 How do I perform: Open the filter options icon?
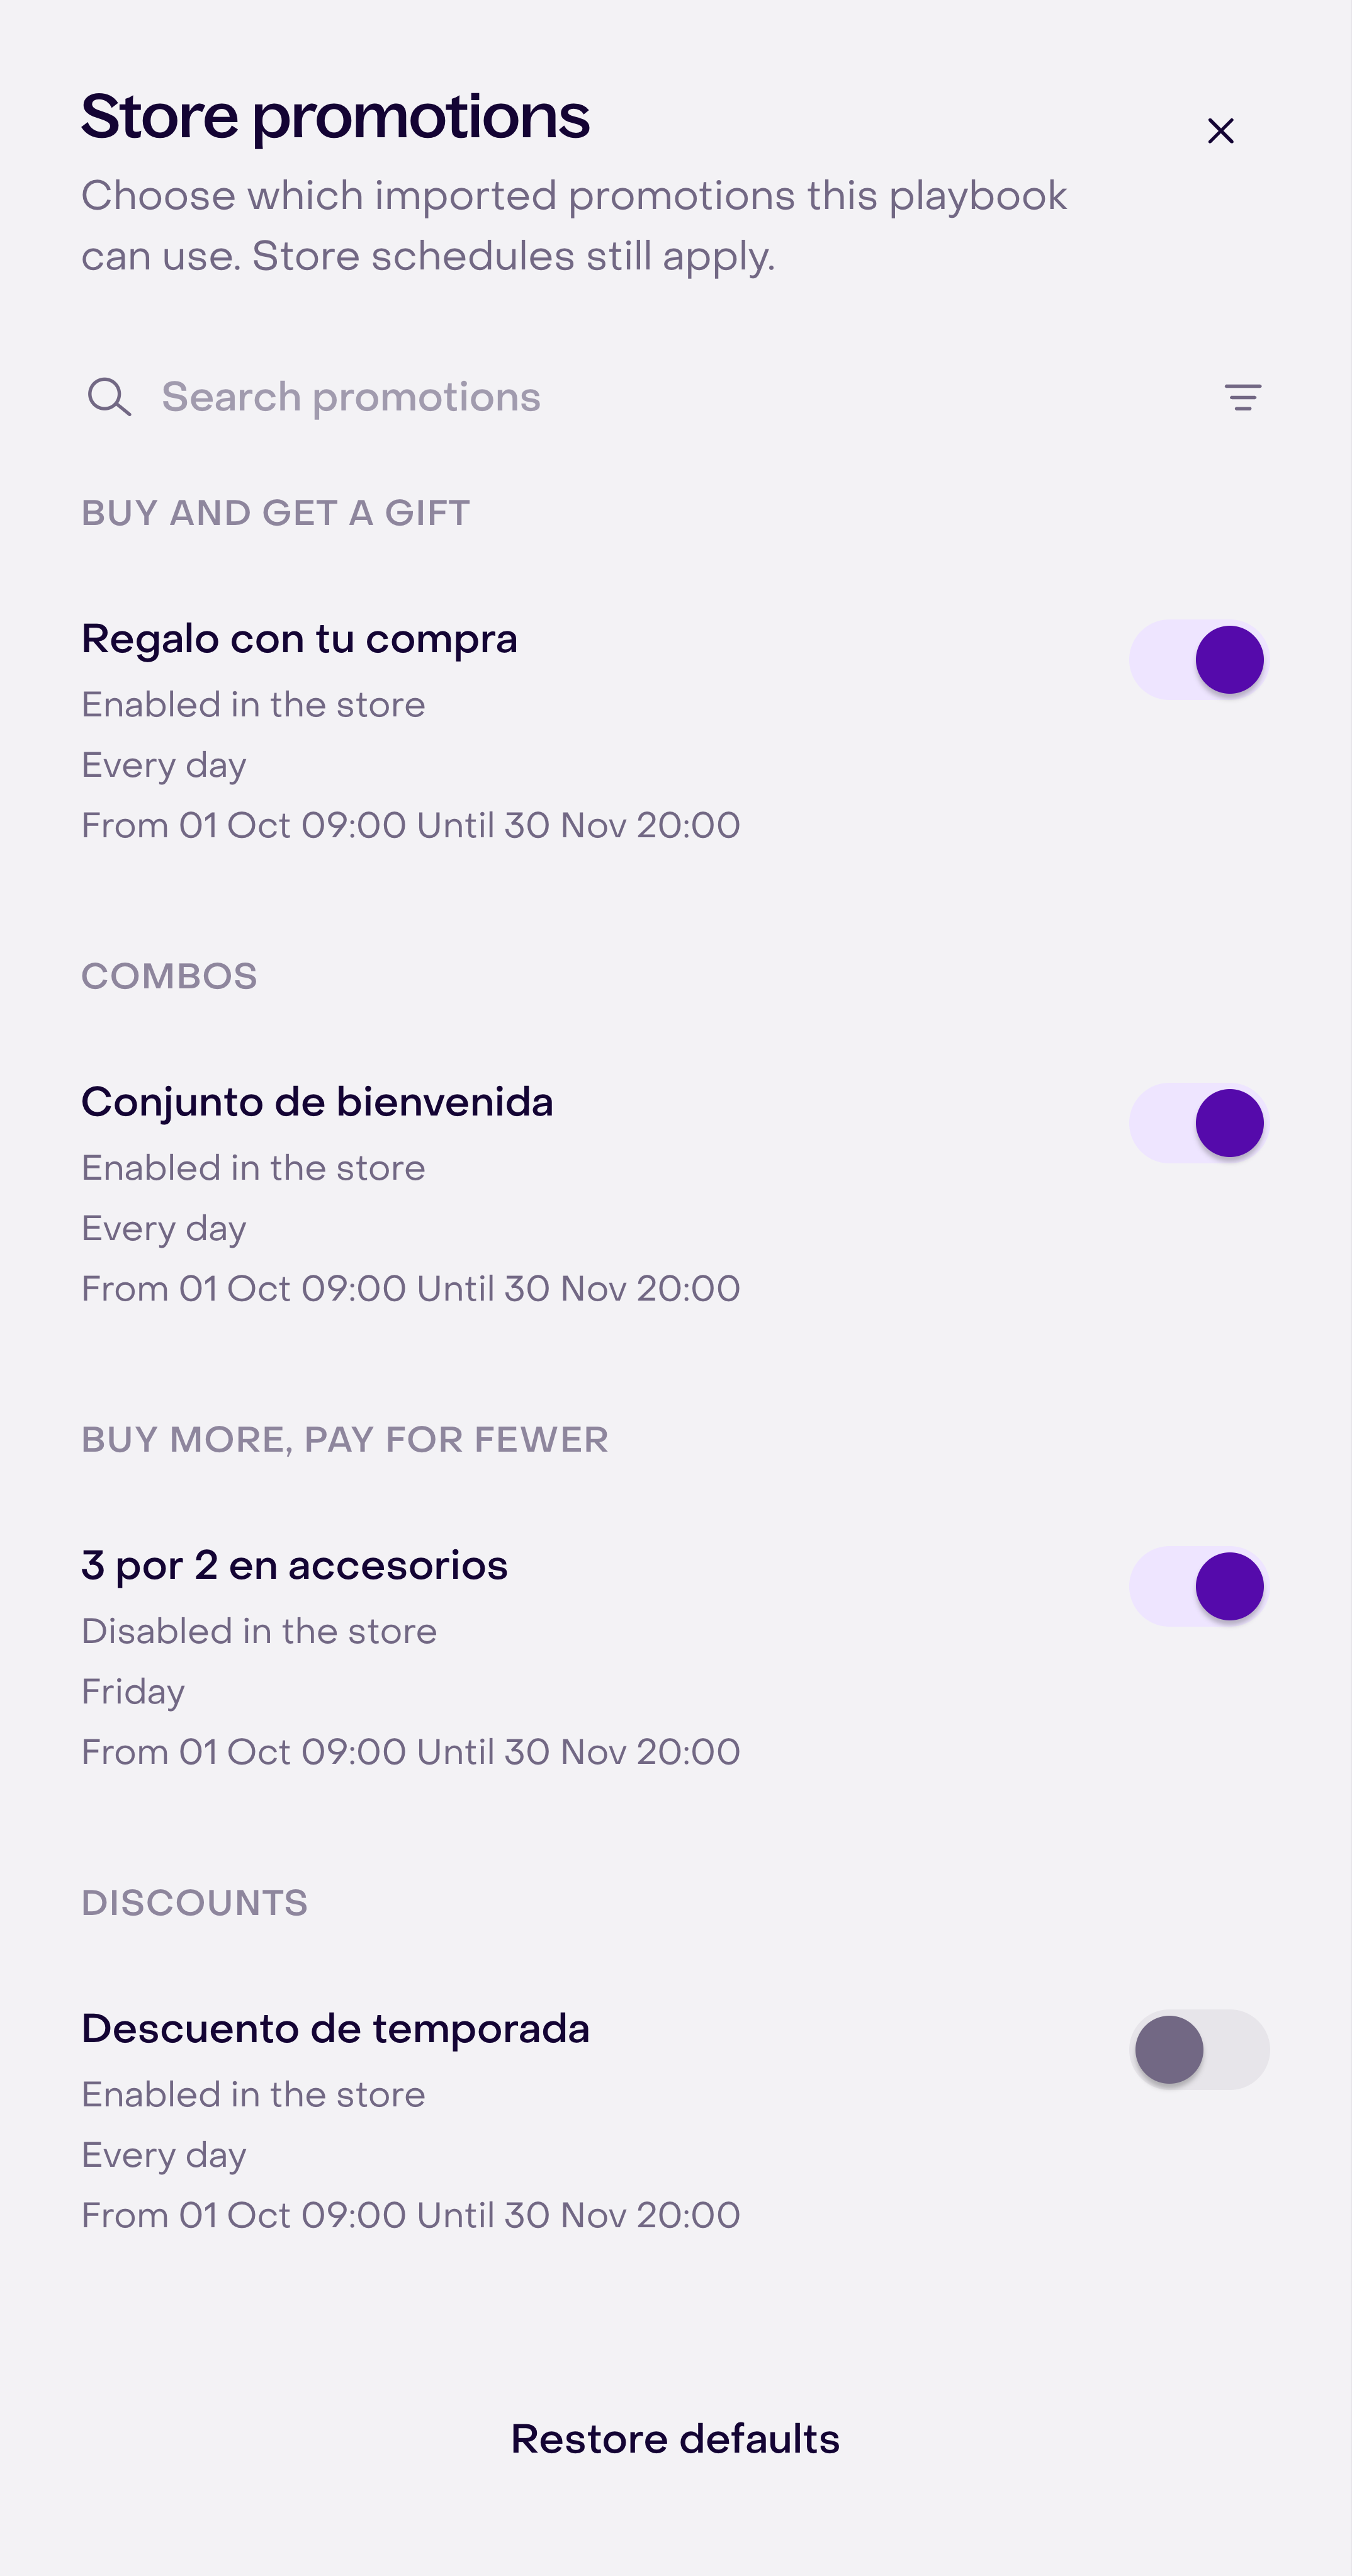tap(1243, 397)
